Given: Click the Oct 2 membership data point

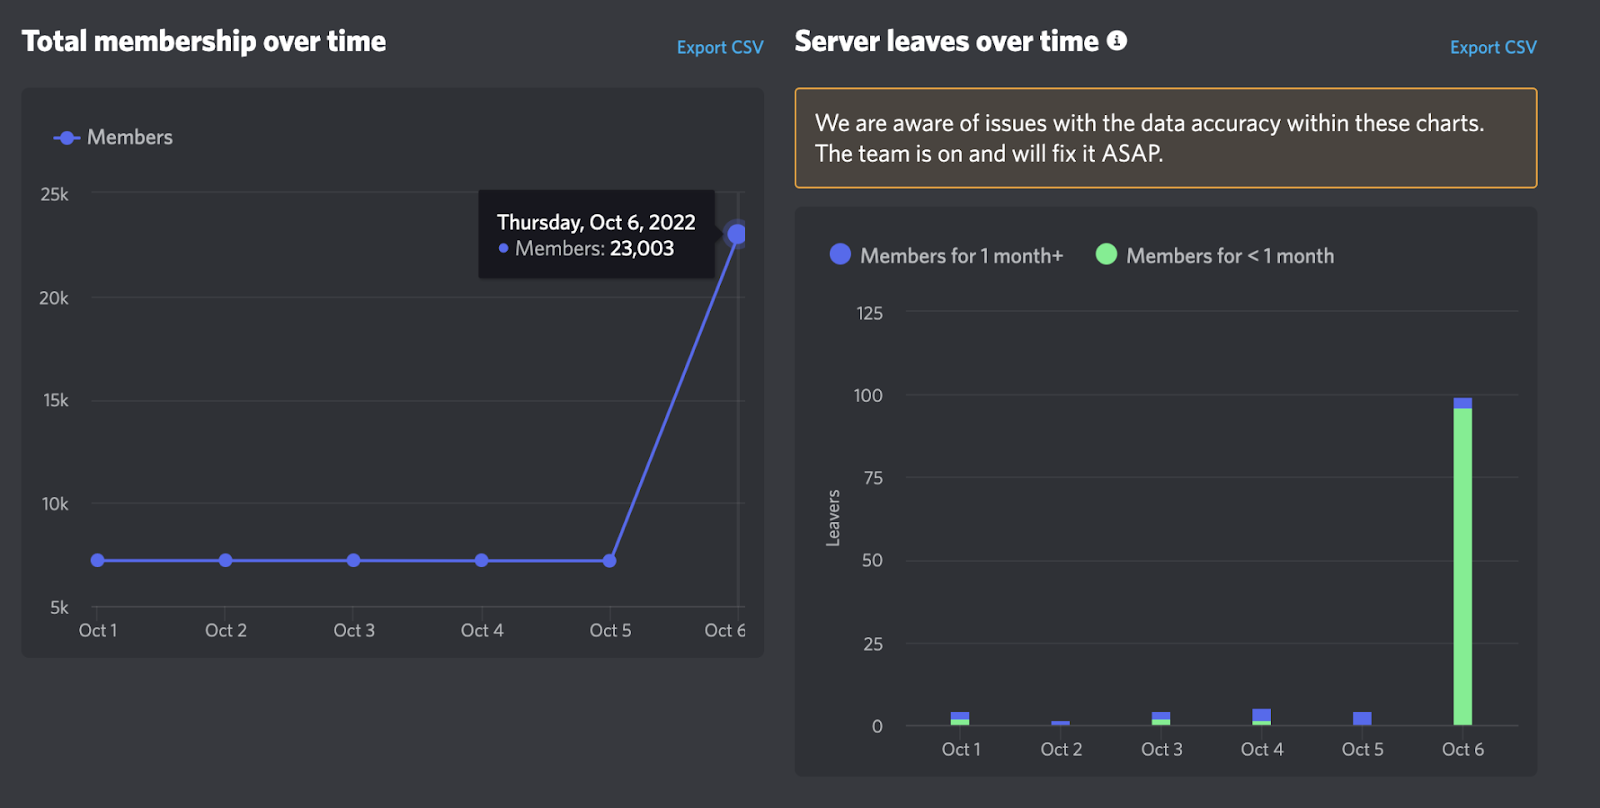Looking at the screenshot, I should coord(225,560).
